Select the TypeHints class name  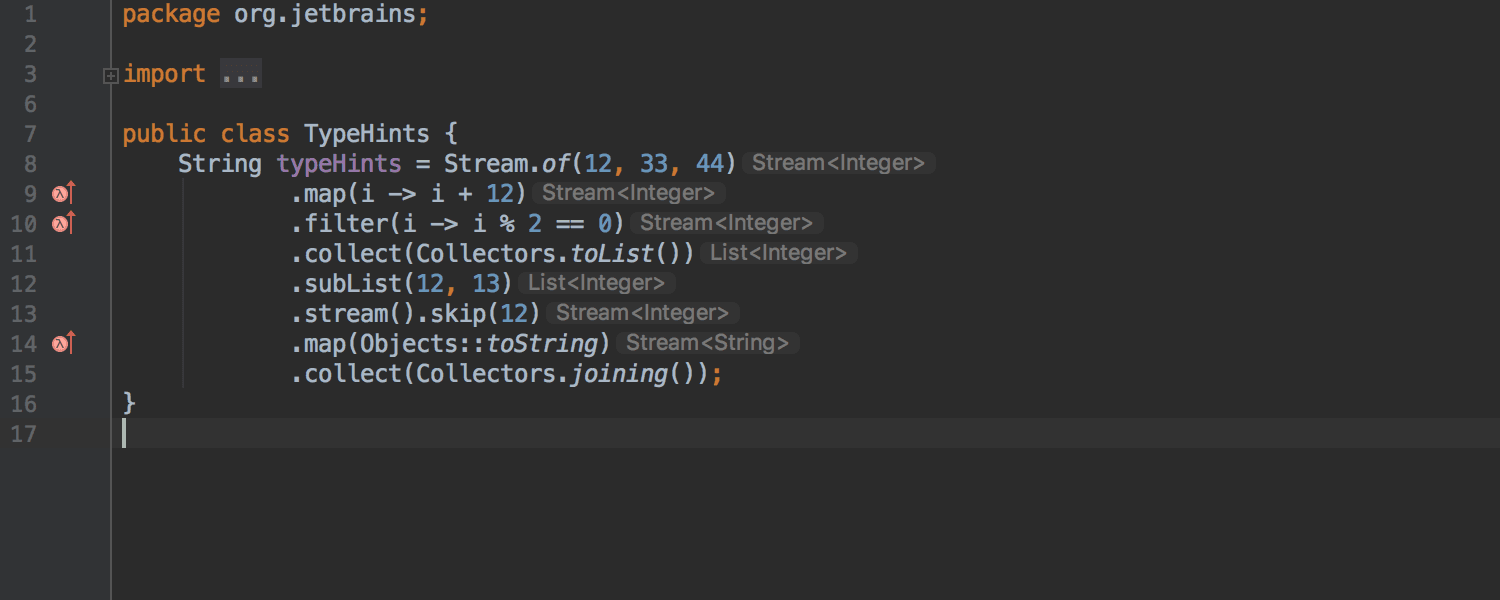tap(366, 133)
